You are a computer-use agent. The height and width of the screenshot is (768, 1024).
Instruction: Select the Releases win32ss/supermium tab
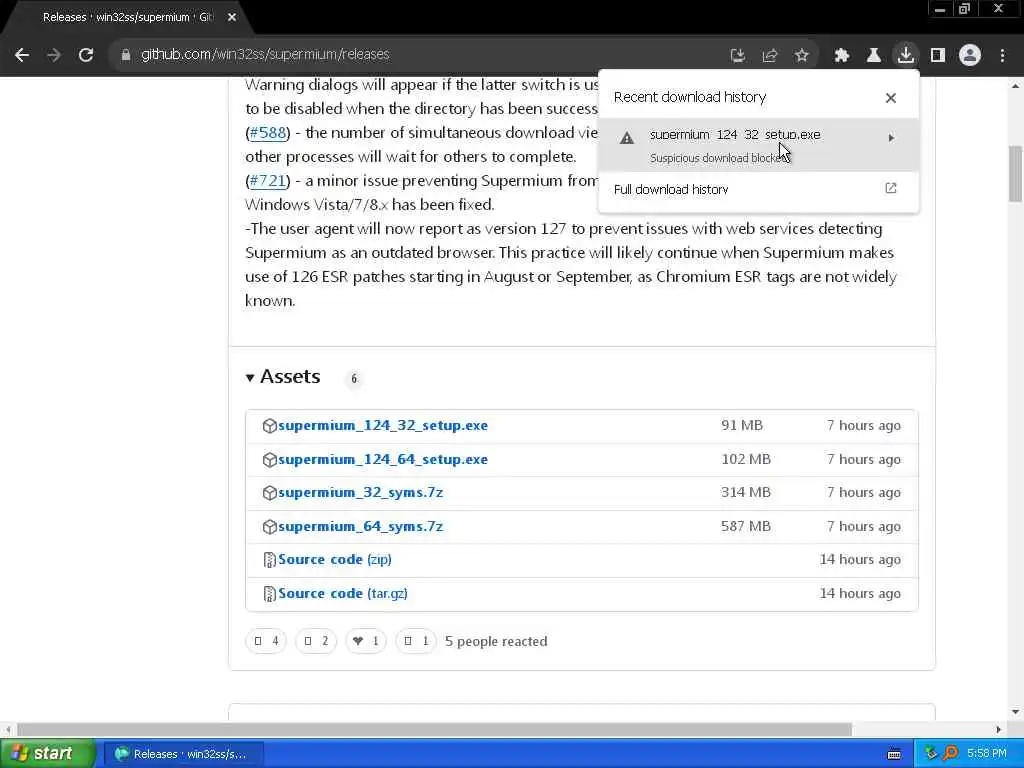[127, 17]
